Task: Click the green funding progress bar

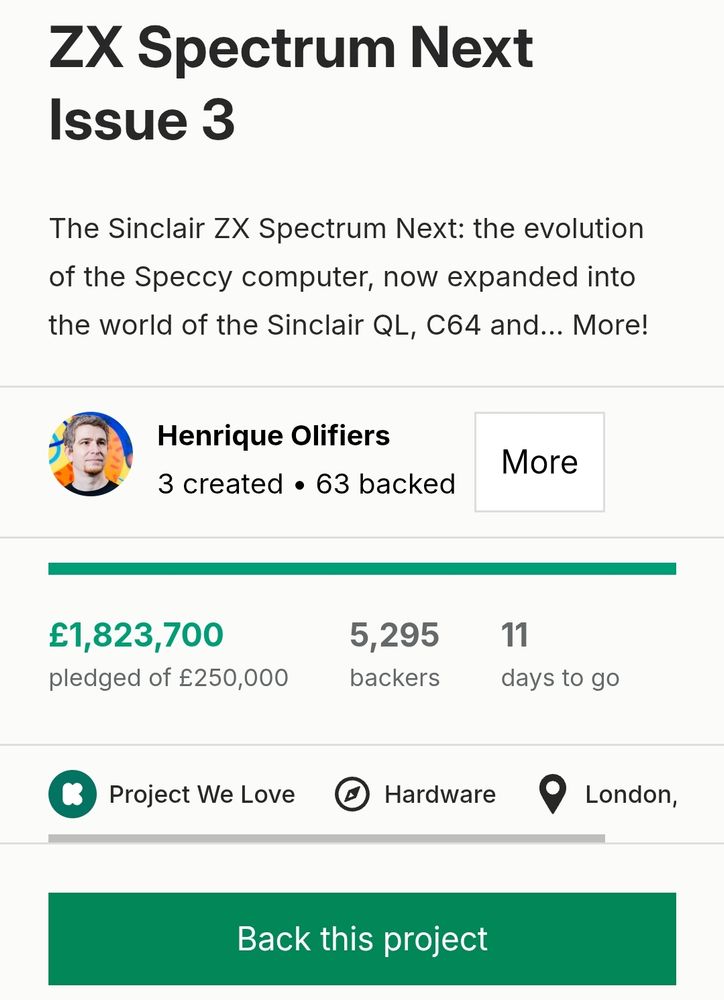Action: coord(362,569)
